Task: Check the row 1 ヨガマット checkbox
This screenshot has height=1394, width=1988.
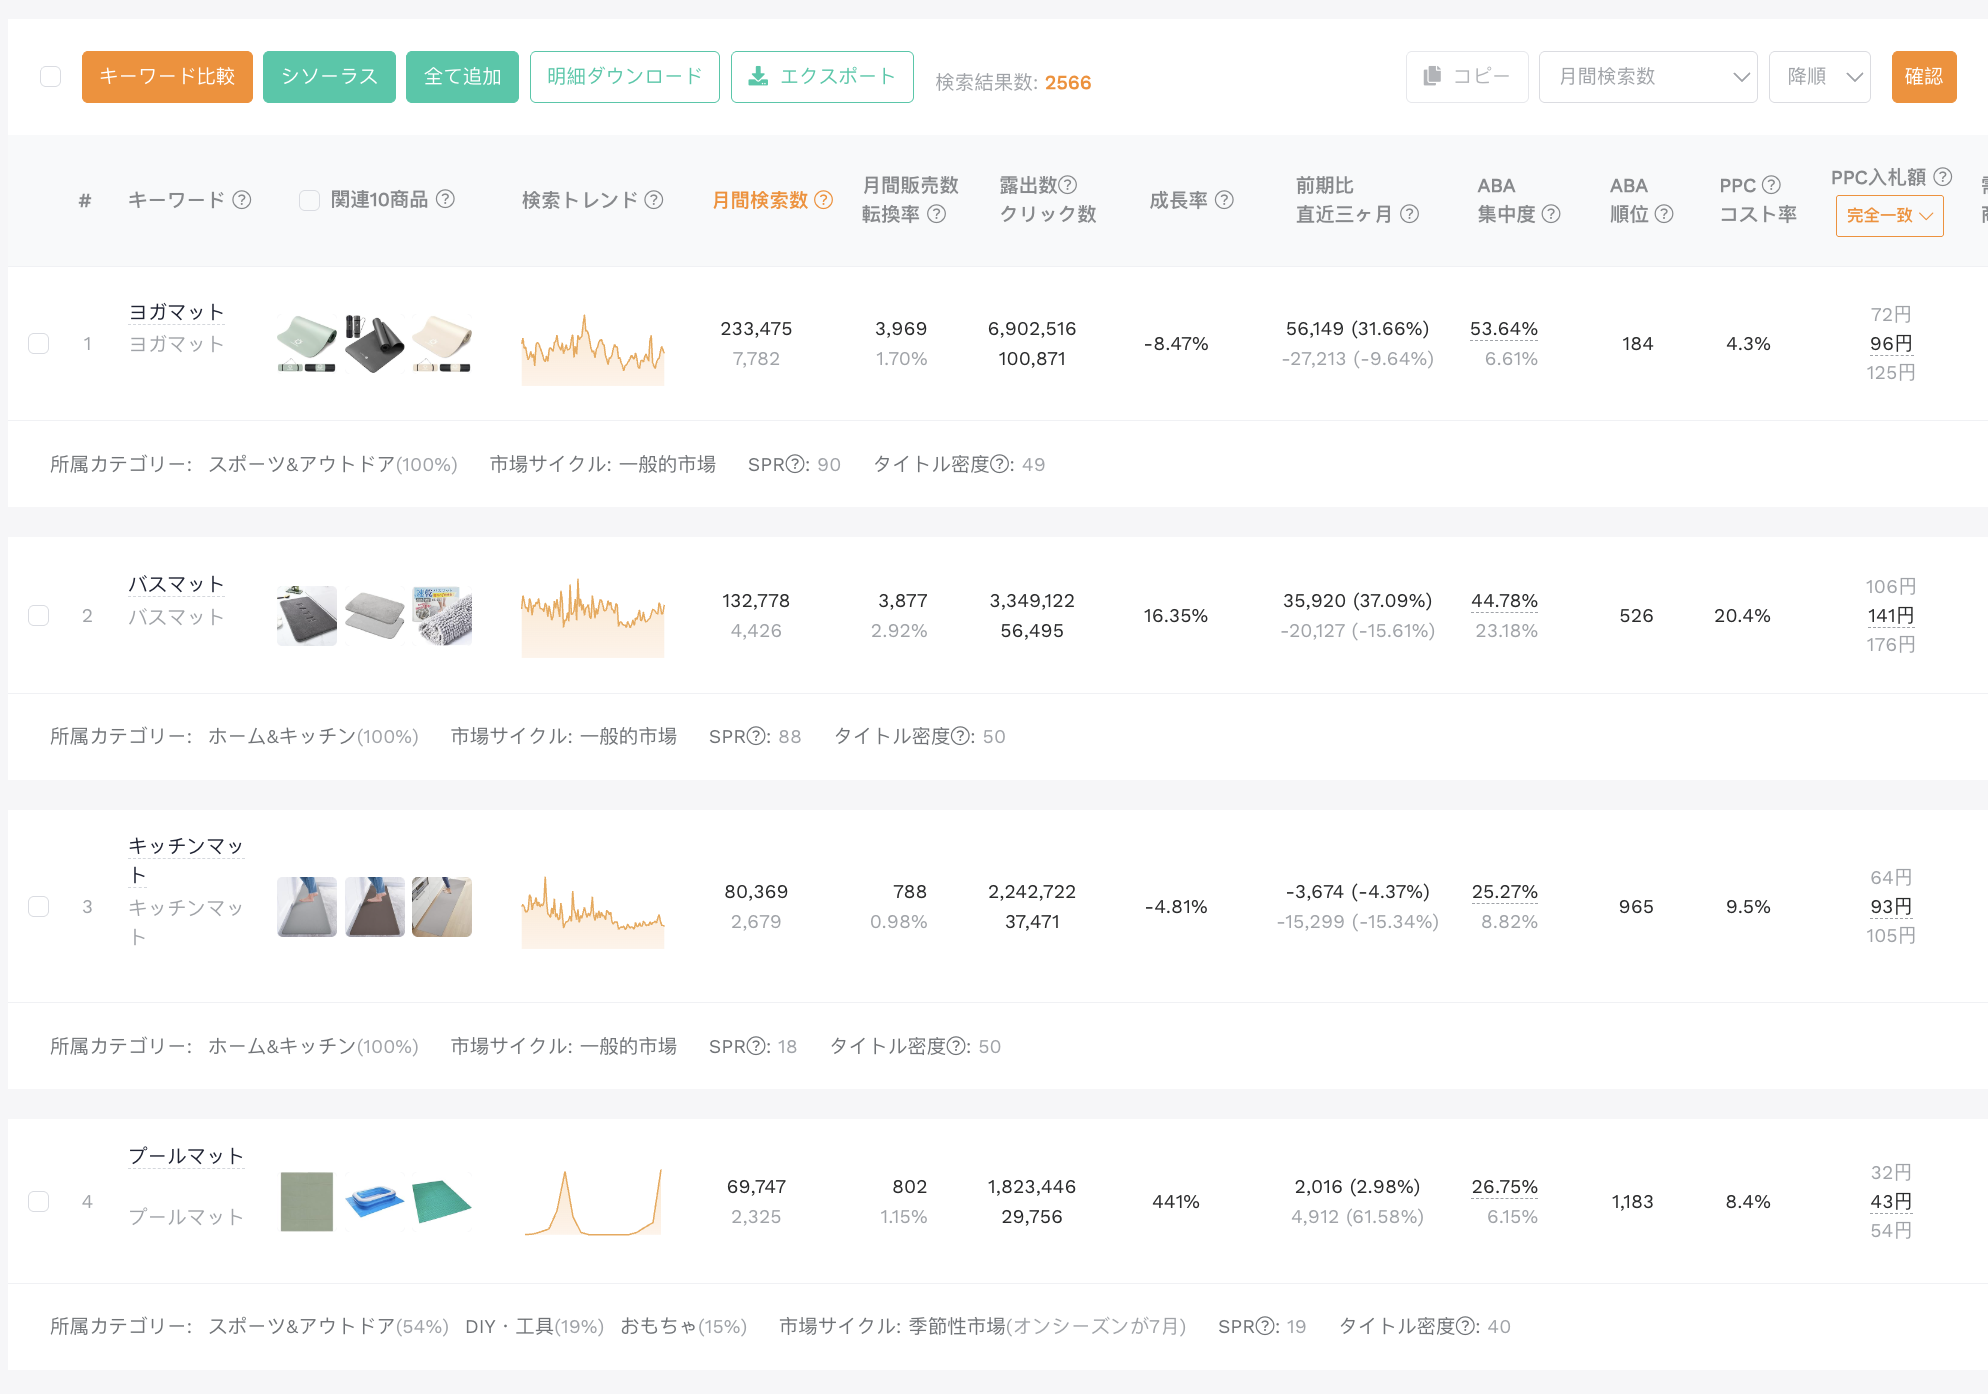Action: tap(39, 344)
